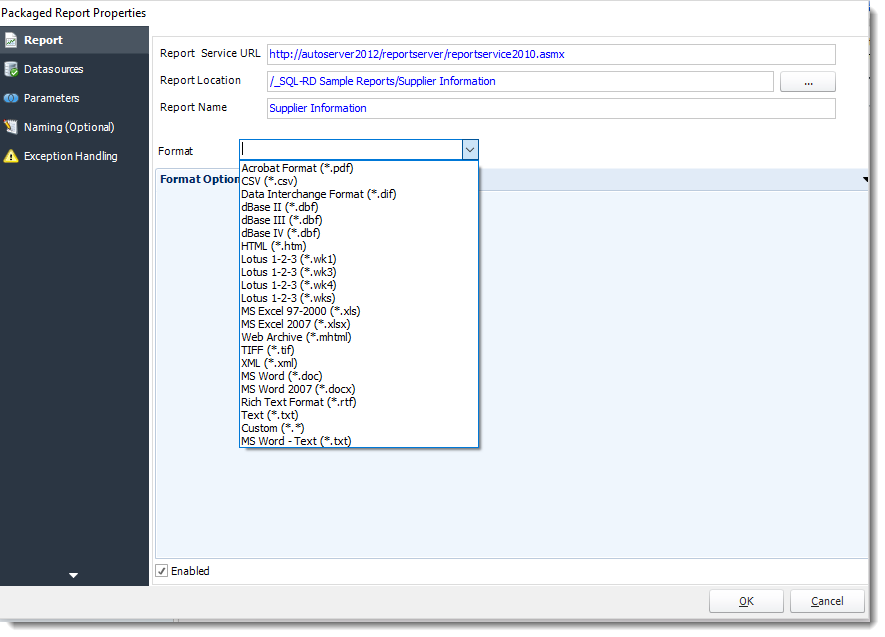This screenshot has width=885, height=637.
Task: Collapse the Format dropdown list
Action: 469,150
